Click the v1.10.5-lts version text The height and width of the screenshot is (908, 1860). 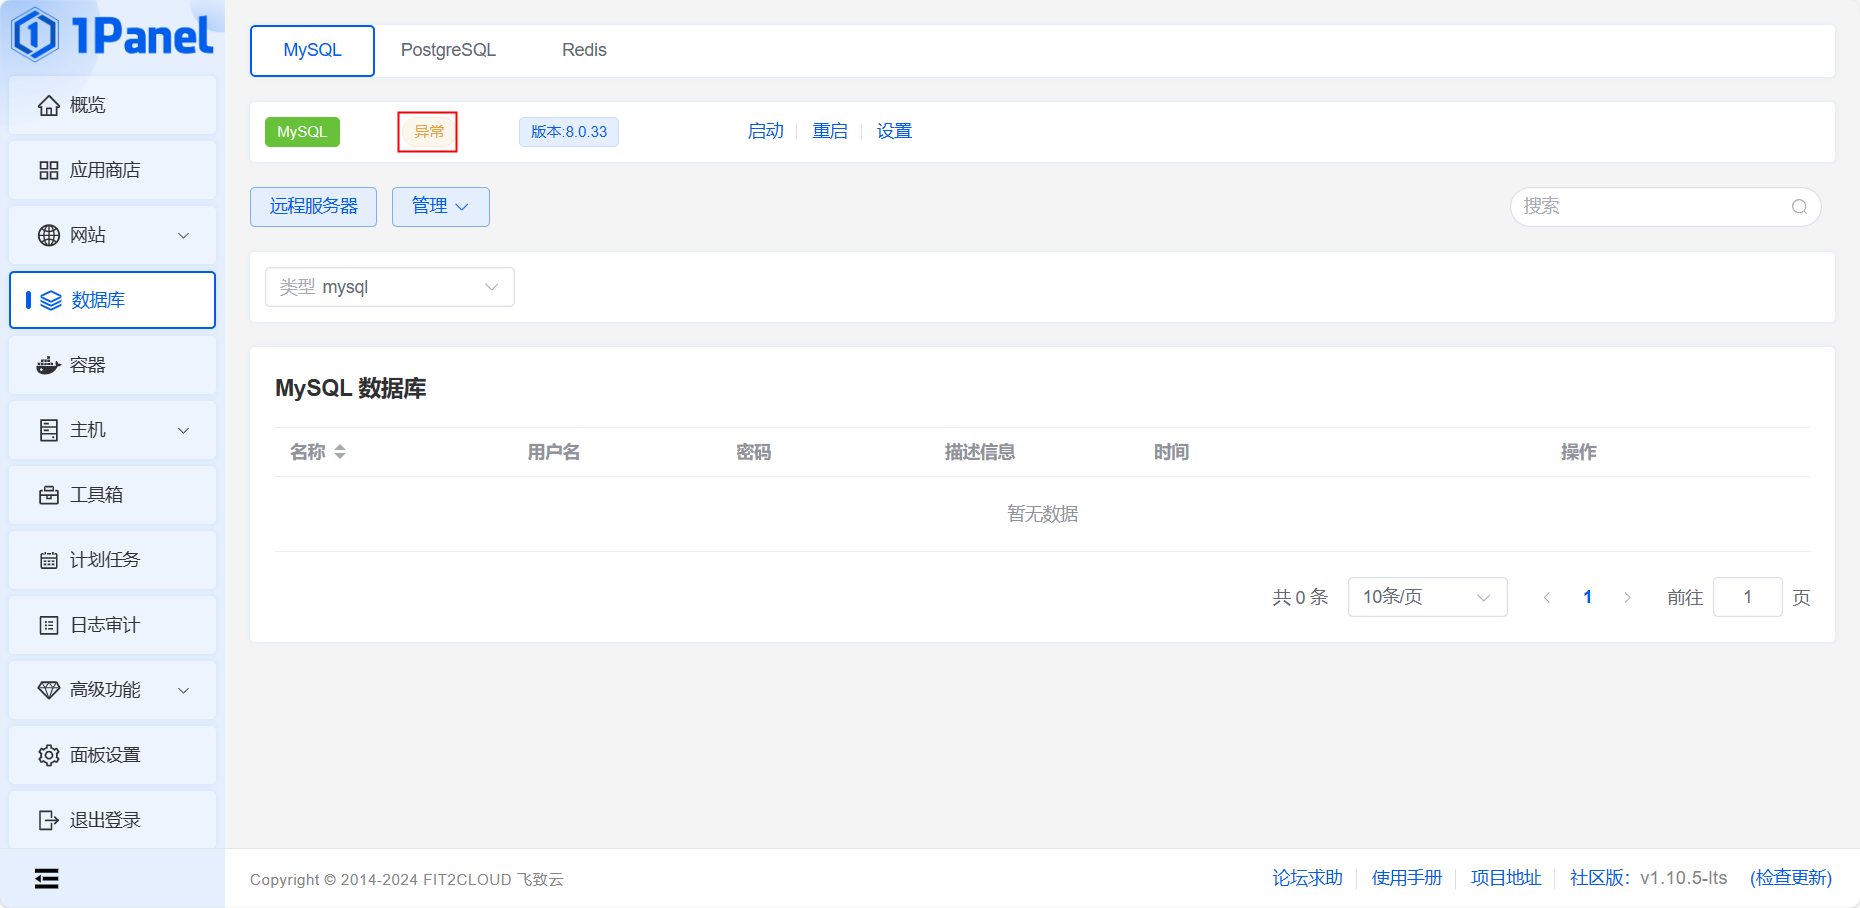1684,878
